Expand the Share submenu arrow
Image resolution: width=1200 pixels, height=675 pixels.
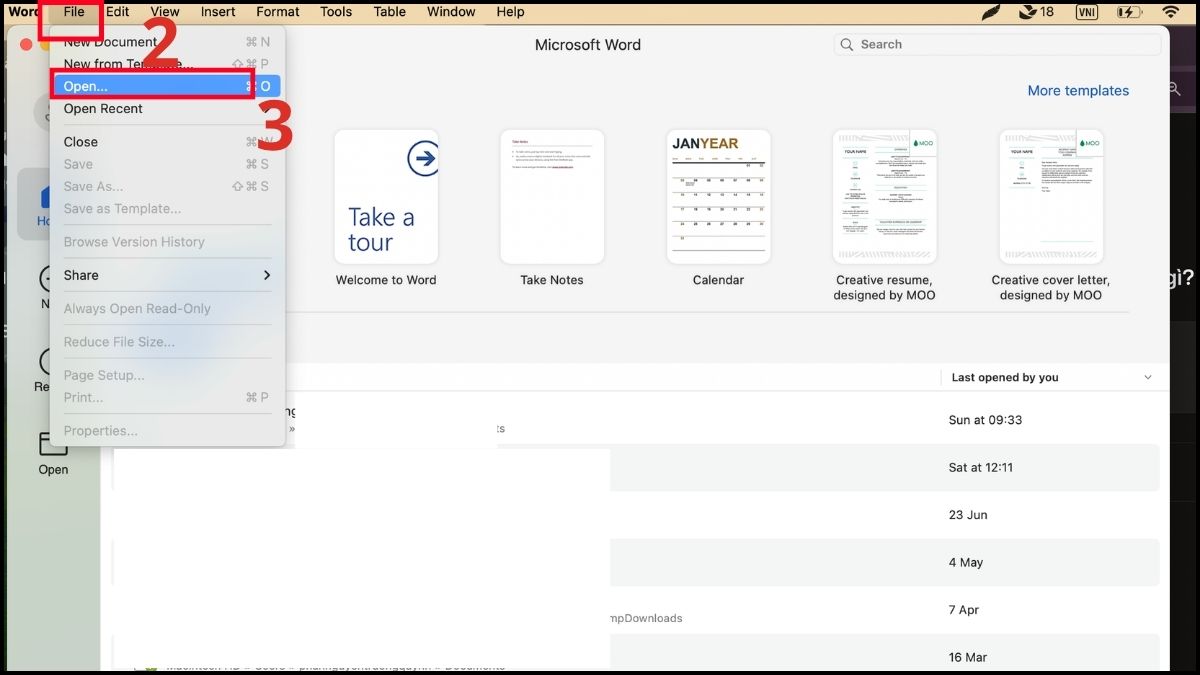267,275
